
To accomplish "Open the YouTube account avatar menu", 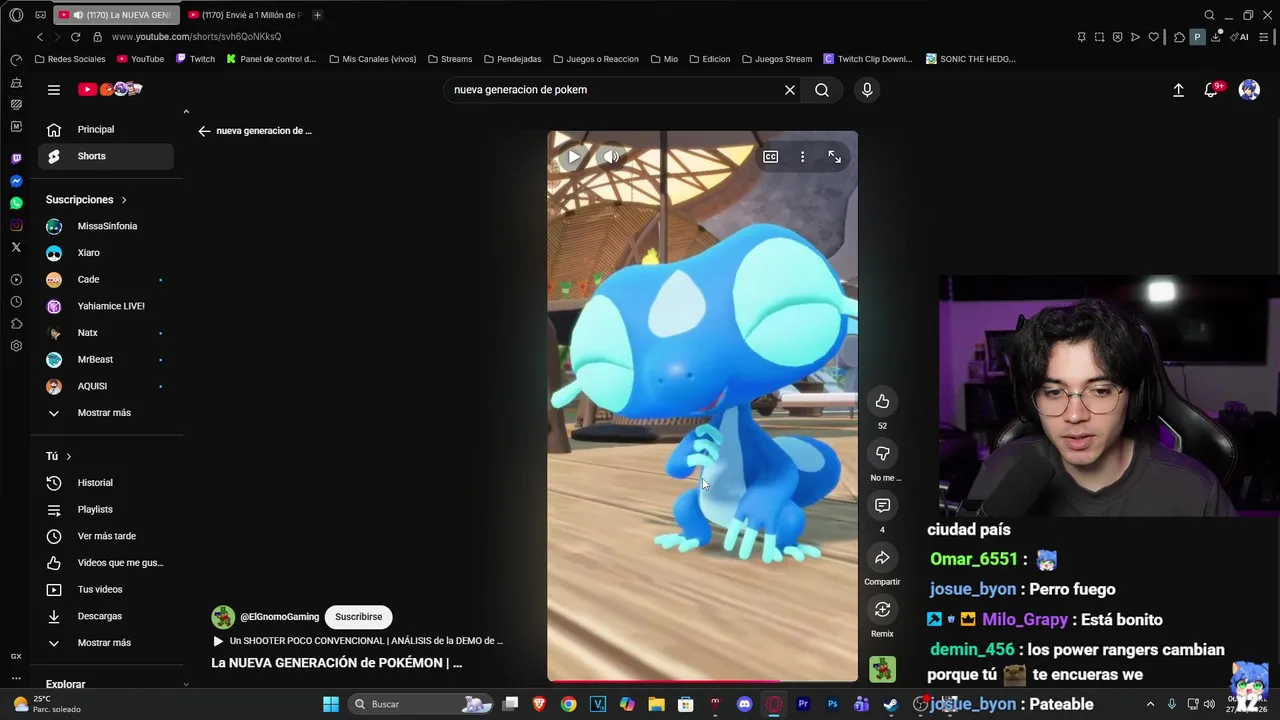I will click(1249, 90).
